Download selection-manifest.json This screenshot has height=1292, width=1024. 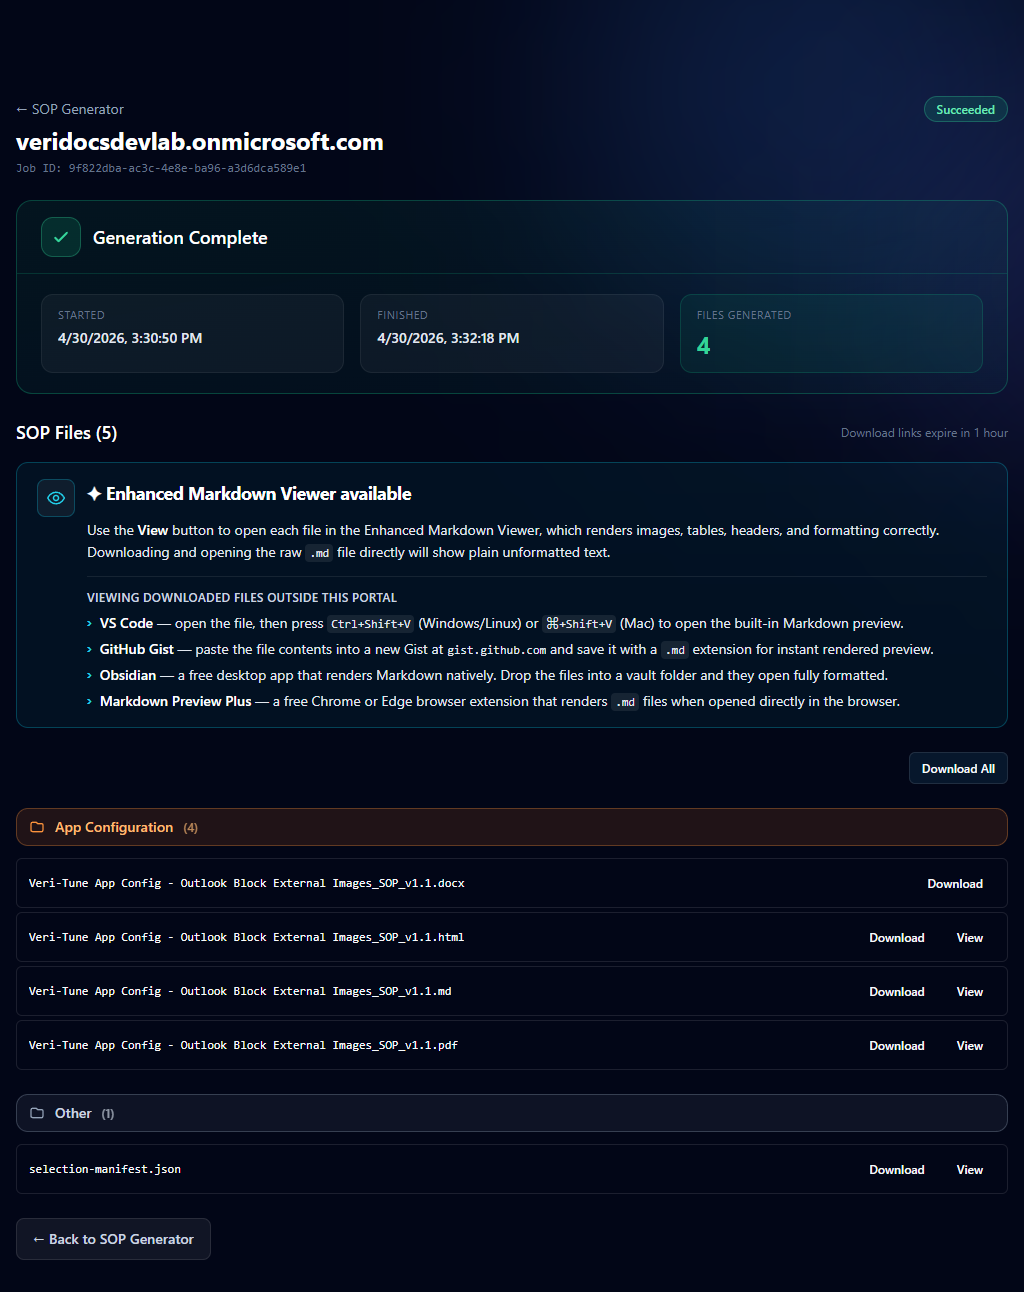click(897, 1170)
